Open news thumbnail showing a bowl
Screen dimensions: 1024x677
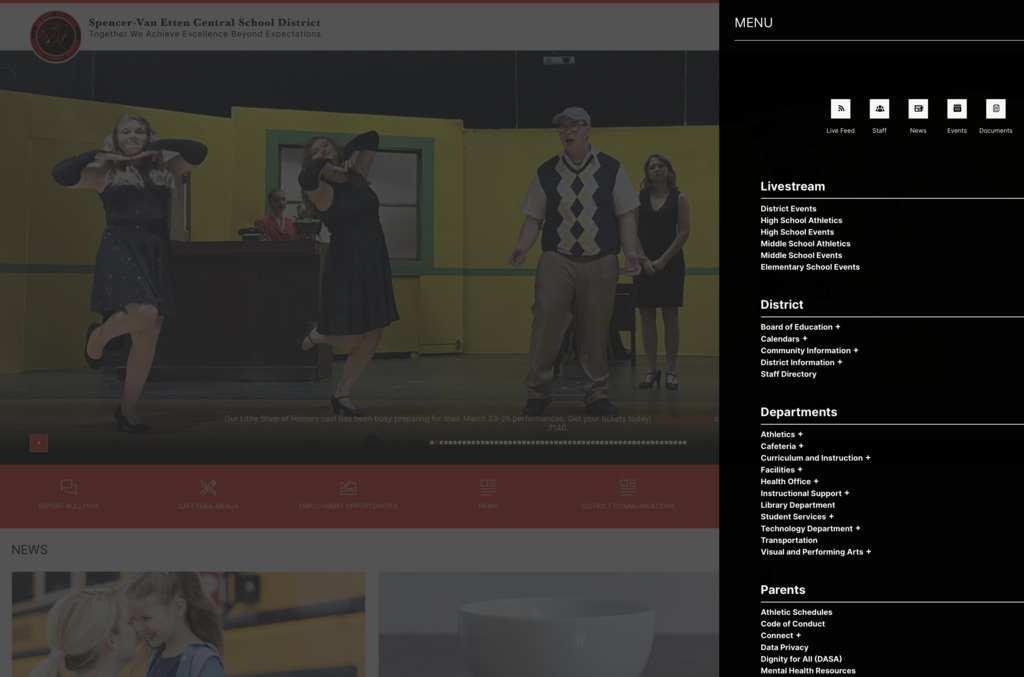pyautogui.click(x=549, y=624)
